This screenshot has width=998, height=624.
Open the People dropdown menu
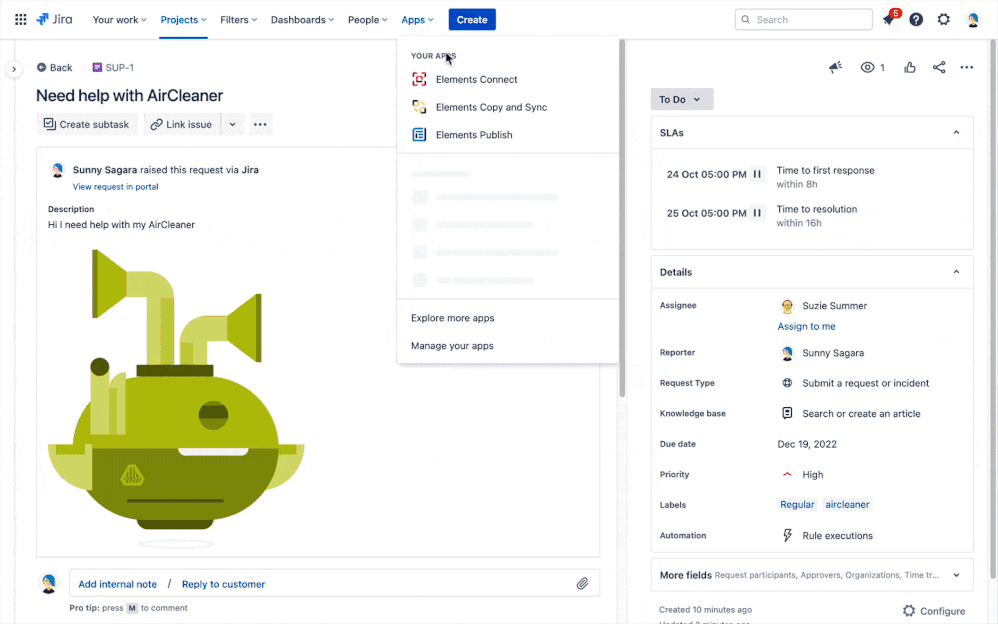pos(367,20)
